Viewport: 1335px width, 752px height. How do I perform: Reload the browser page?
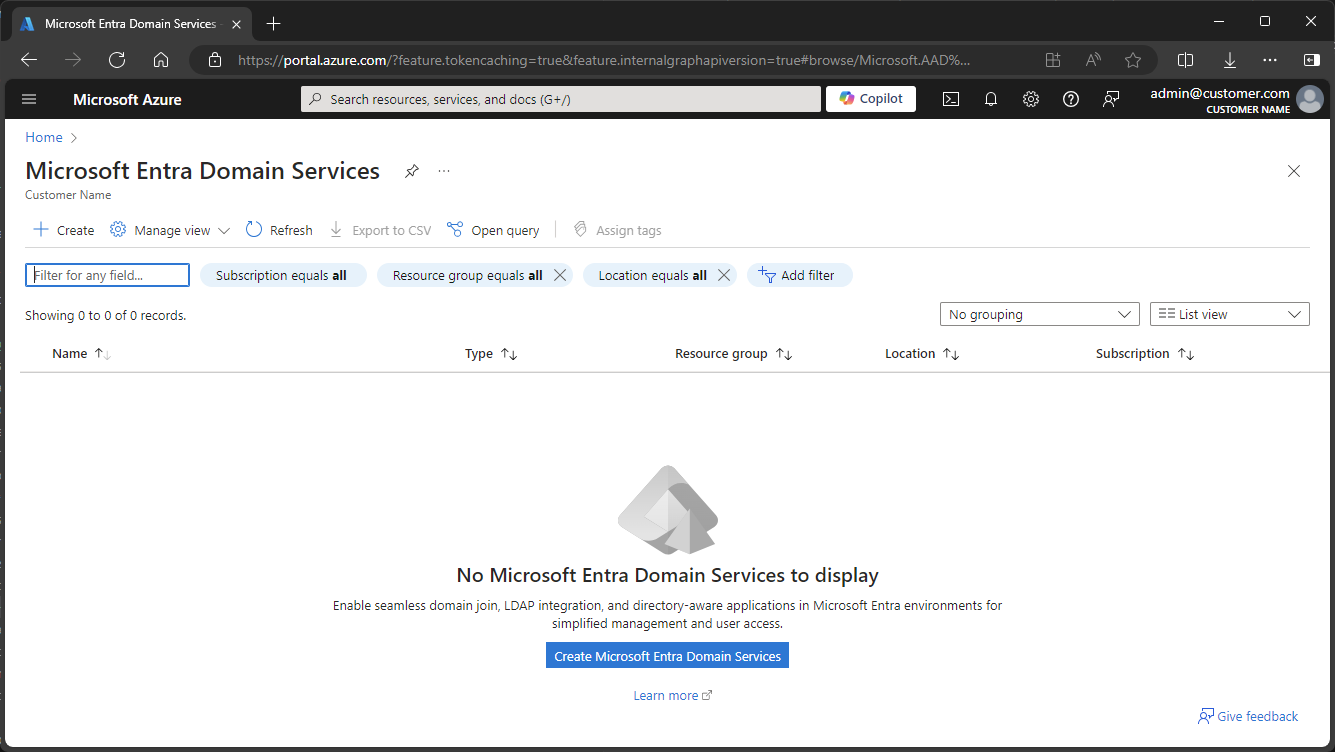(x=117, y=60)
